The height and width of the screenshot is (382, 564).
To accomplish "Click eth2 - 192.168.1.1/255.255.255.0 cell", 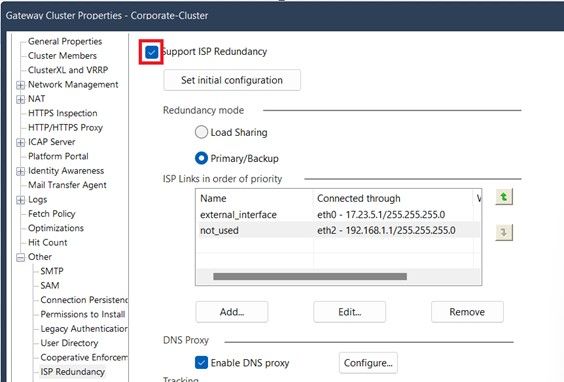I will click(386, 230).
